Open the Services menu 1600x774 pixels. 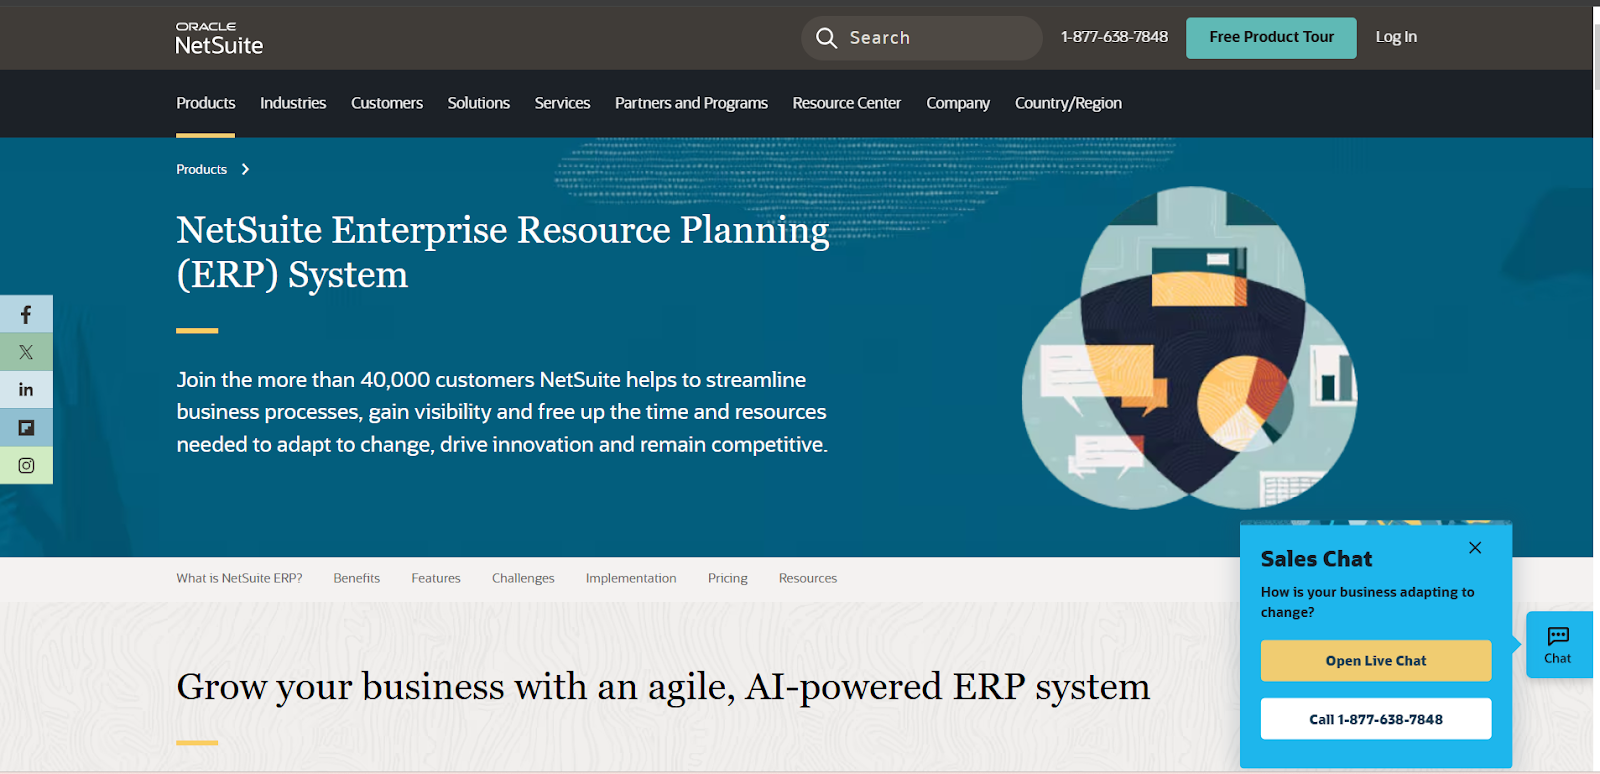pos(562,103)
